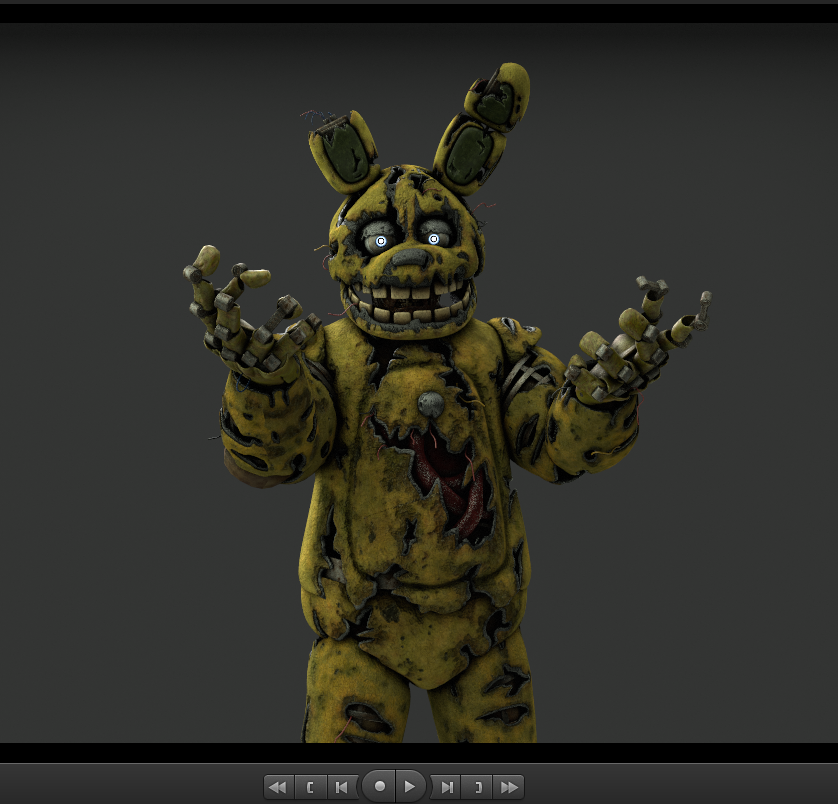Screen dimensions: 838x804
Task: Jump to the end with the double-right-arrow button
Action: 508,787
